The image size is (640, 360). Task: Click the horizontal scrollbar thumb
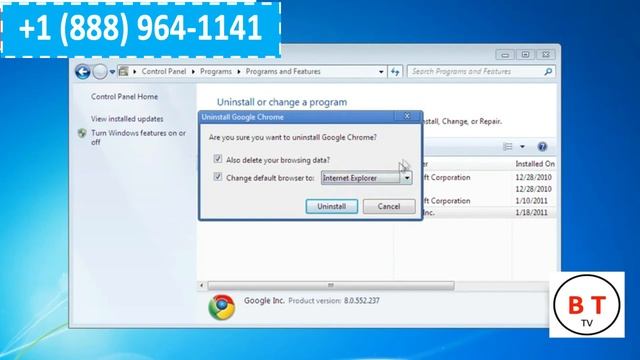pos(331,285)
